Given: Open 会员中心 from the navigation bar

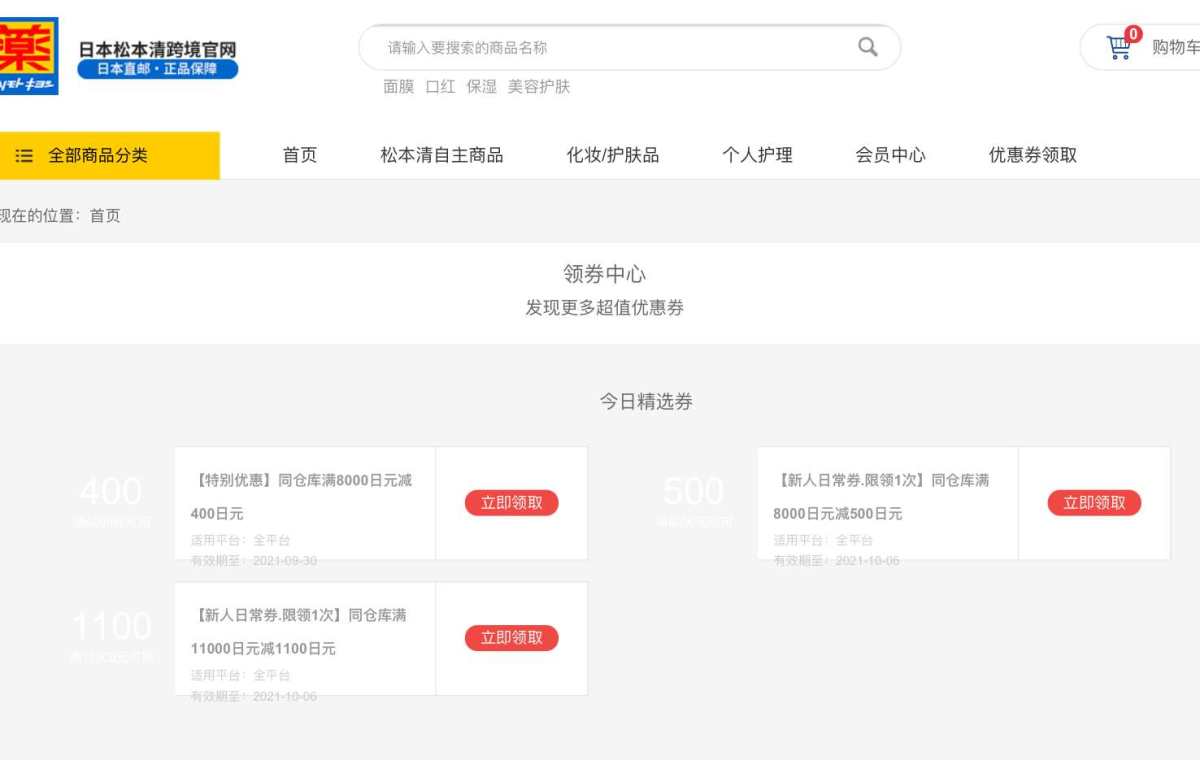Looking at the screenshot, I should pyautogui.click(x=890, y=155).
